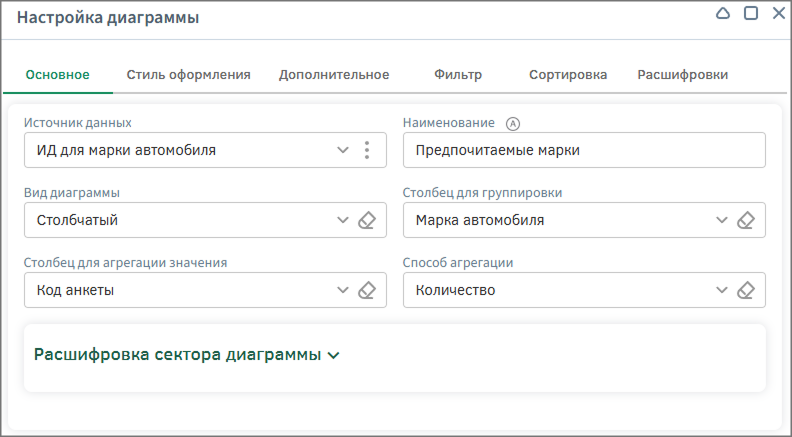Image resolution: width=792 pixels, height=437 pixels.
Task: Clear the Вид диаграммы field with eraser
Action: 367,221
